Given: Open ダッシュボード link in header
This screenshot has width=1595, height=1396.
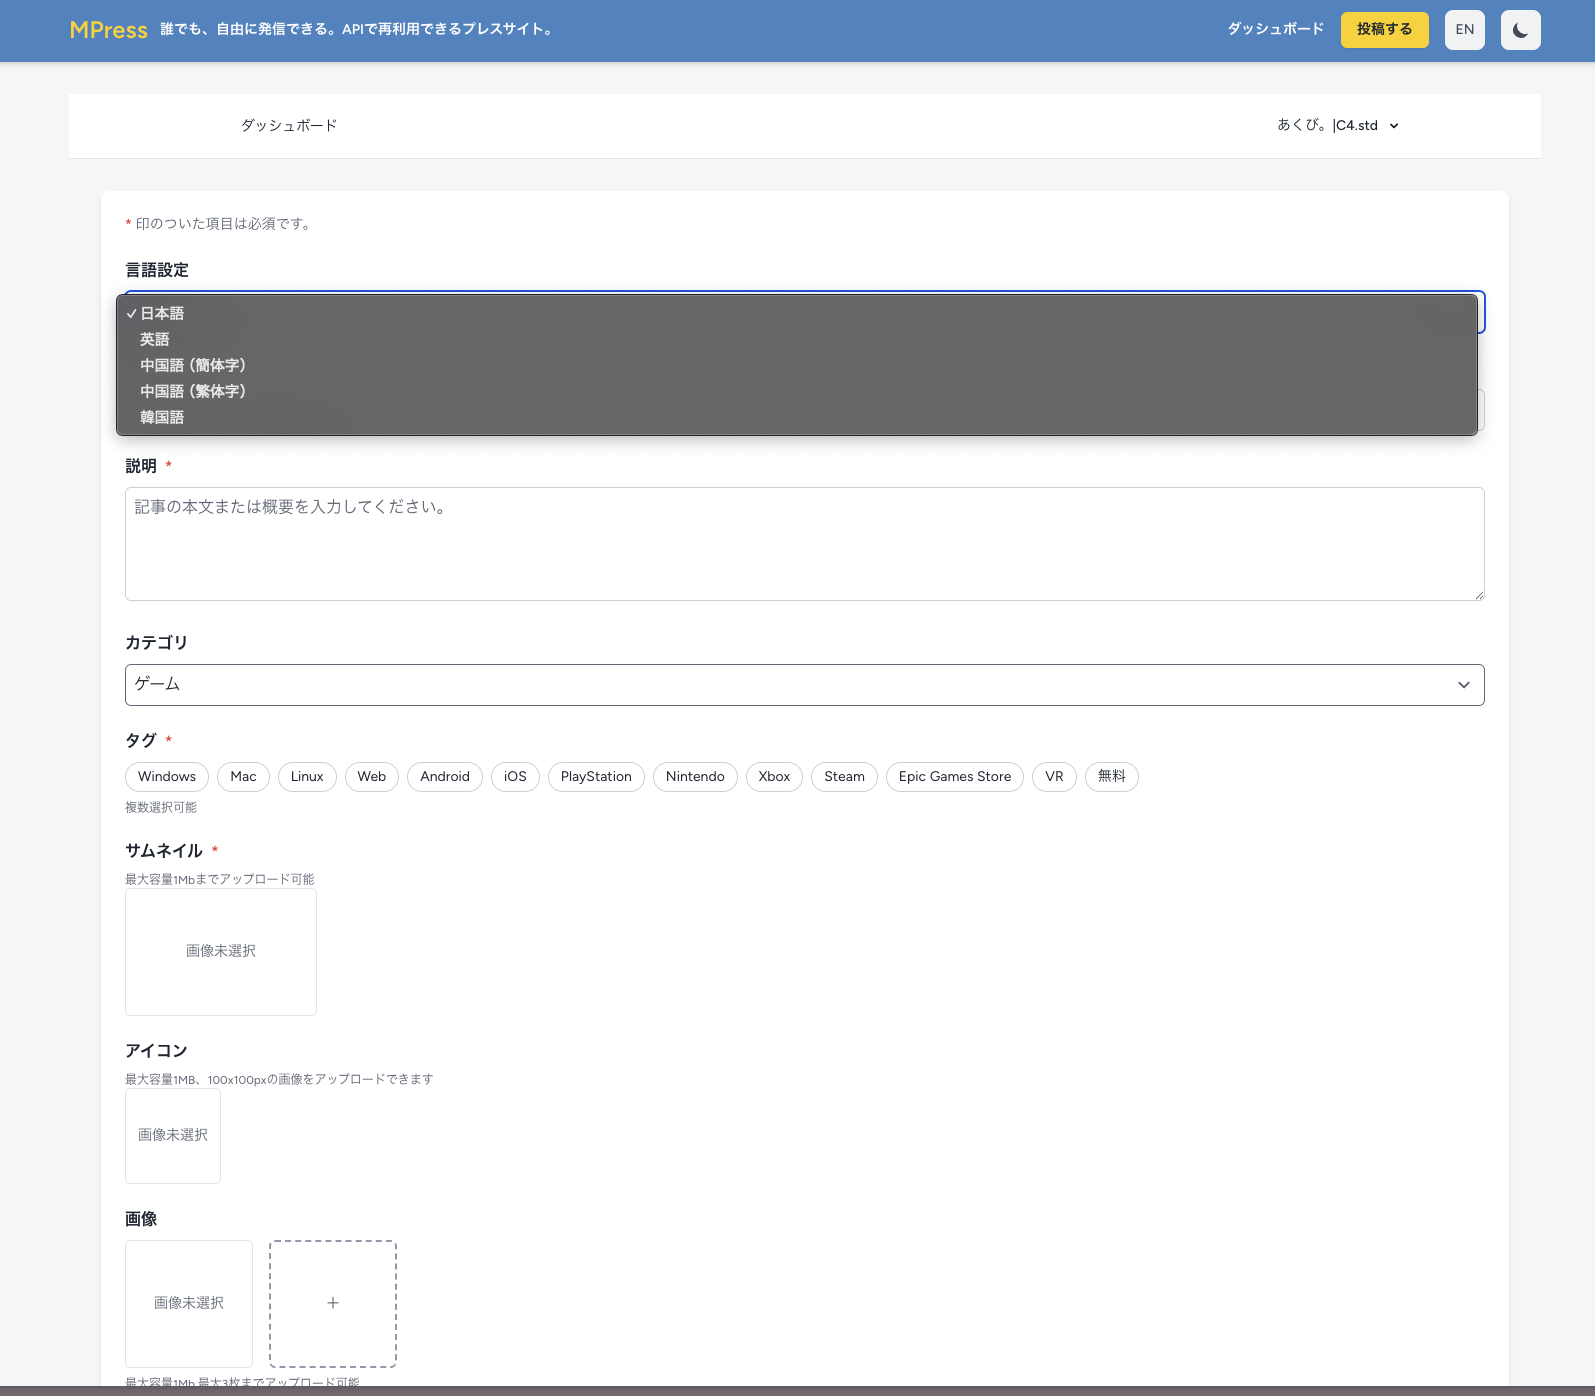Looking at the screenshot, I should 1275,30.
